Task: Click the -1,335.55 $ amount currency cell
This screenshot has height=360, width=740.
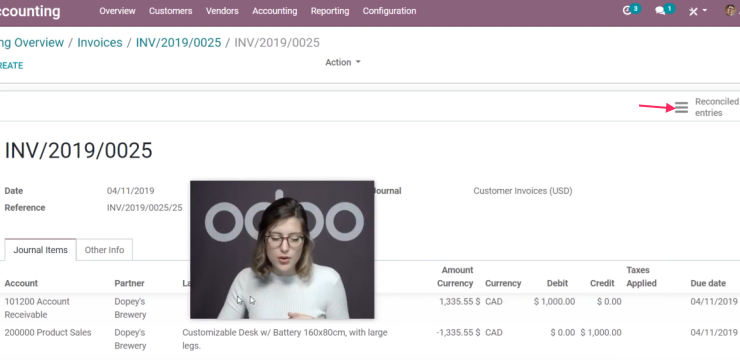Action: click(x=458, y=333)
